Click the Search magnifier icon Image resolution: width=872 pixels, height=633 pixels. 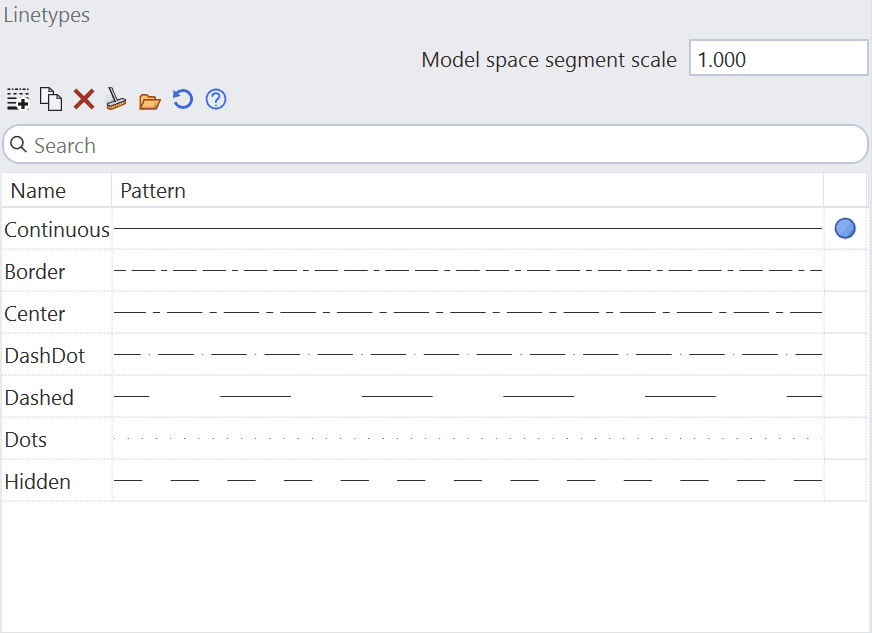[x=18, y=145]
